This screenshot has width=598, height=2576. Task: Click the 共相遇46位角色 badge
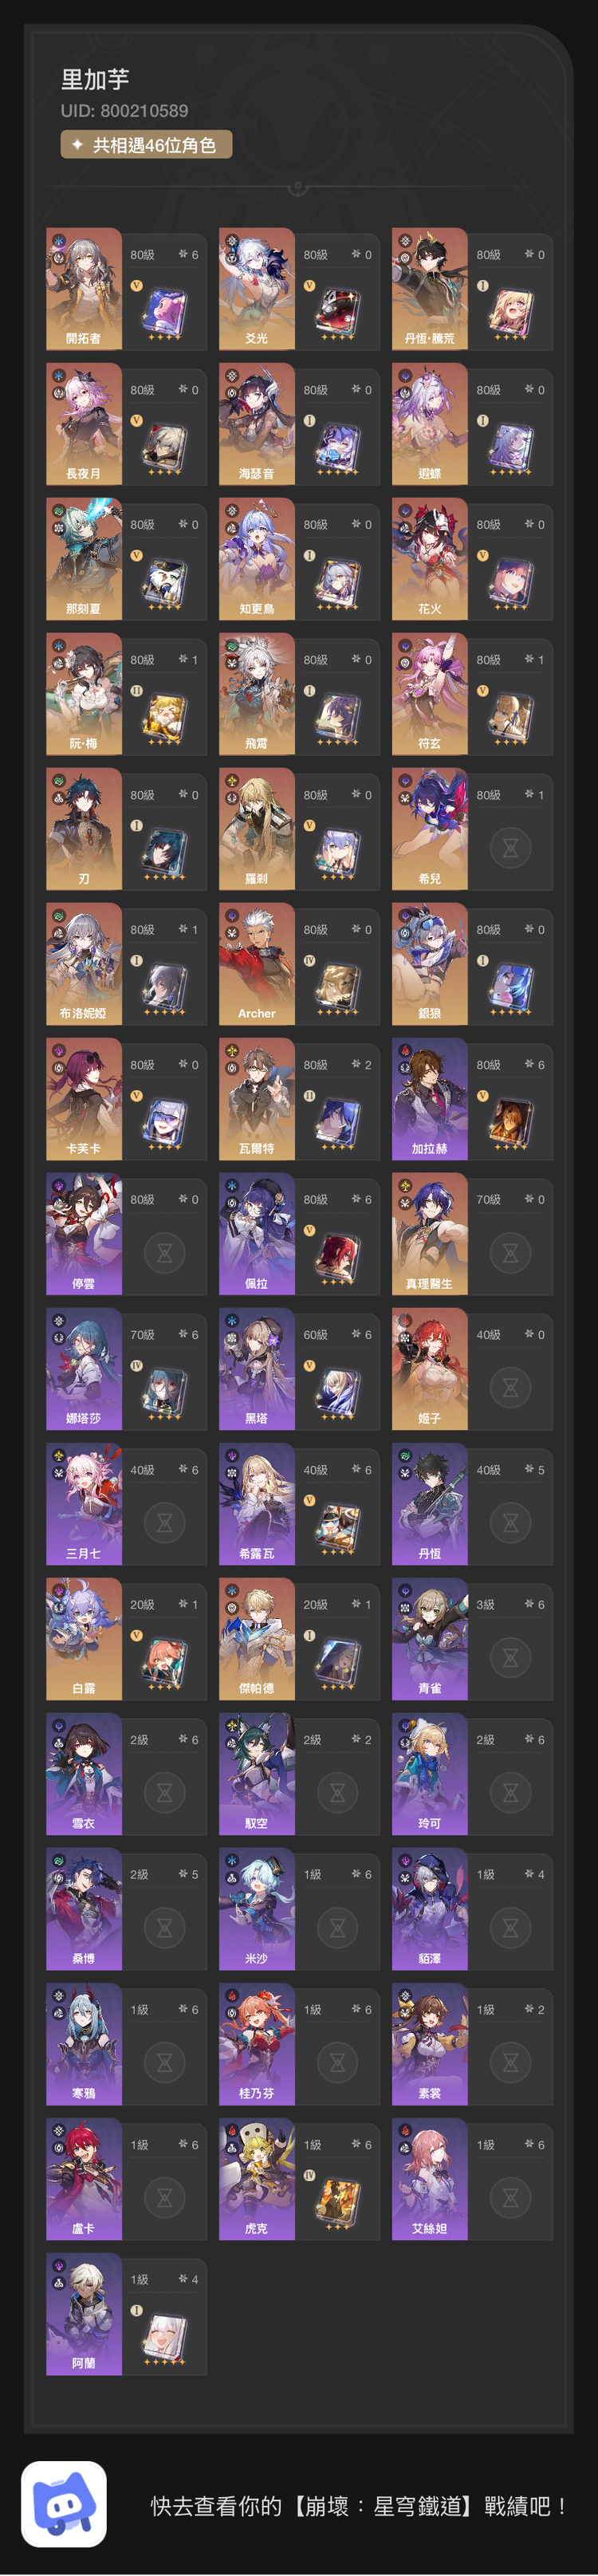[x=146, y=145]
